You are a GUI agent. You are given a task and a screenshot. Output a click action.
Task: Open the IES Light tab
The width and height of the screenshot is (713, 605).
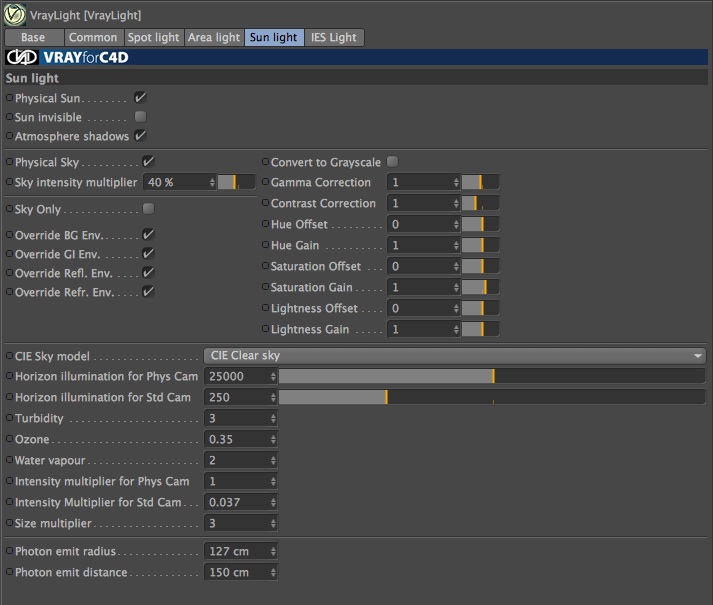334,37
